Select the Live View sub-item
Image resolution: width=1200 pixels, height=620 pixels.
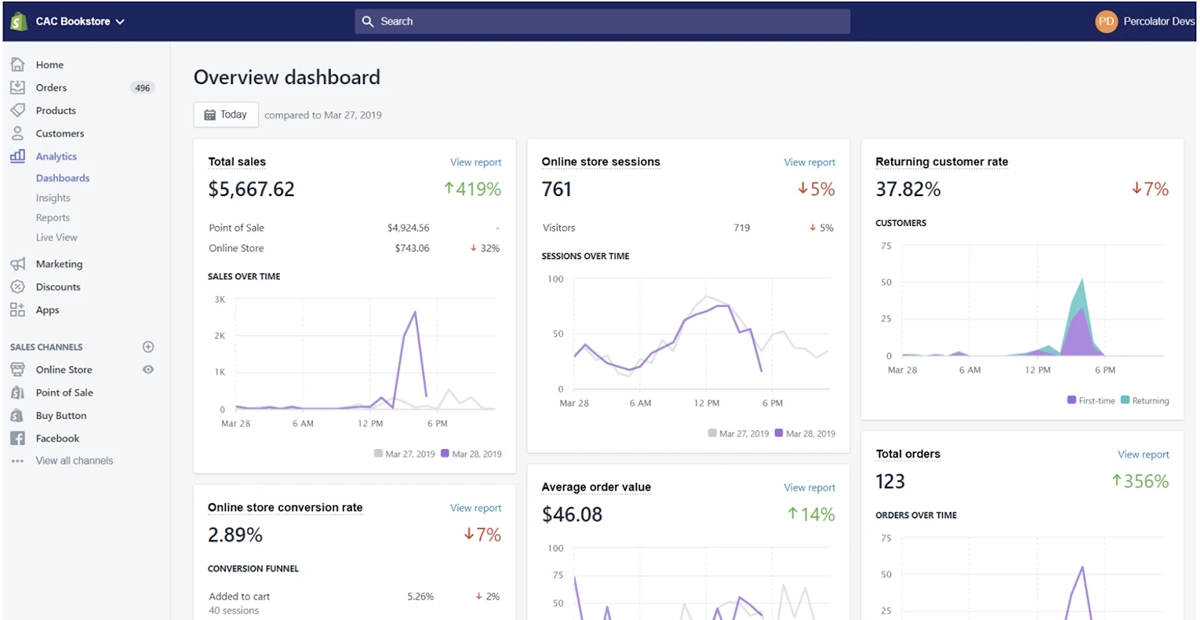pyautogui.click(x=57, y=238)
